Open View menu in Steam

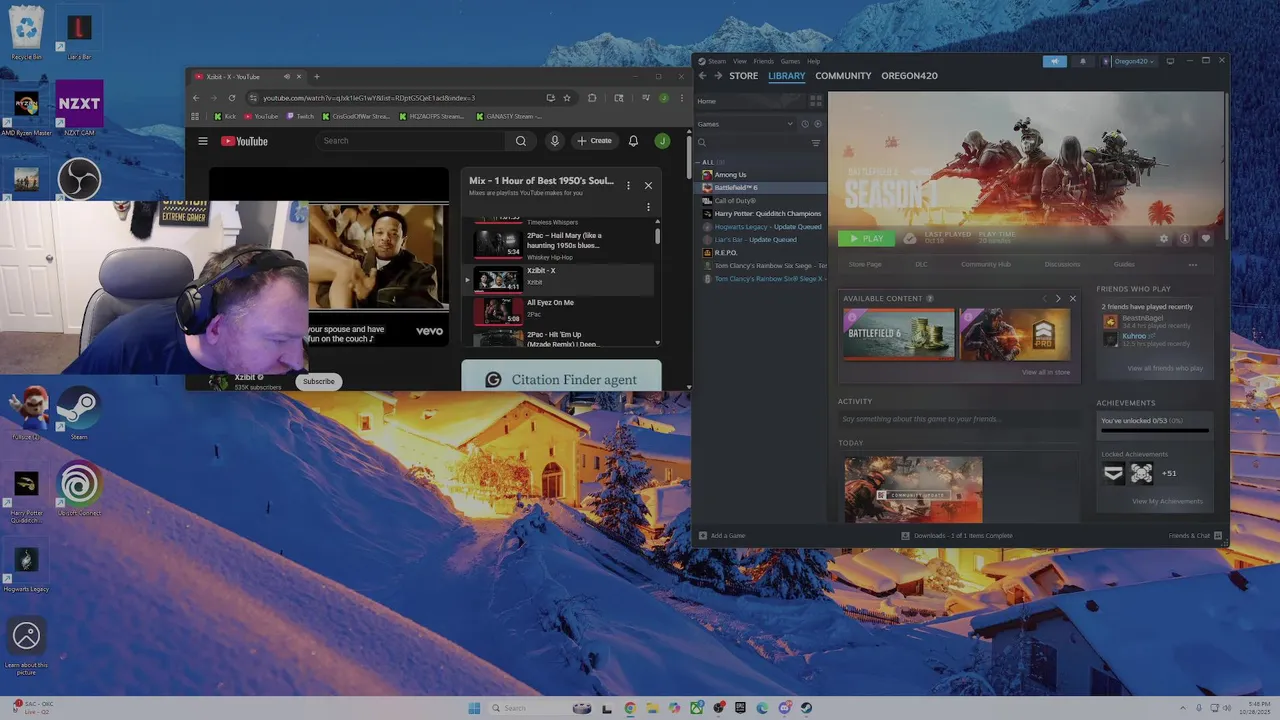click(x=740, y=61)
